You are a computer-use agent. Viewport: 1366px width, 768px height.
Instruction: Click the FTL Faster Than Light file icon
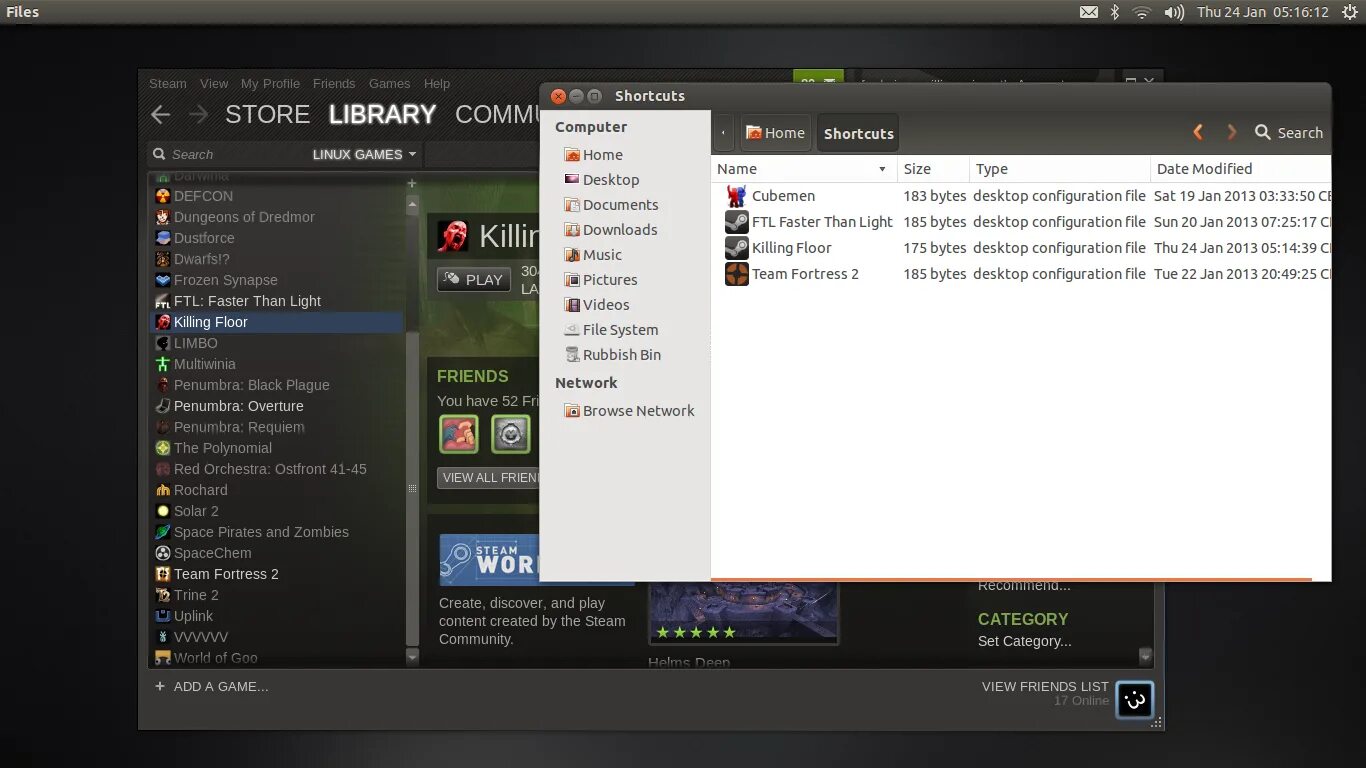[x=736, y=222]
